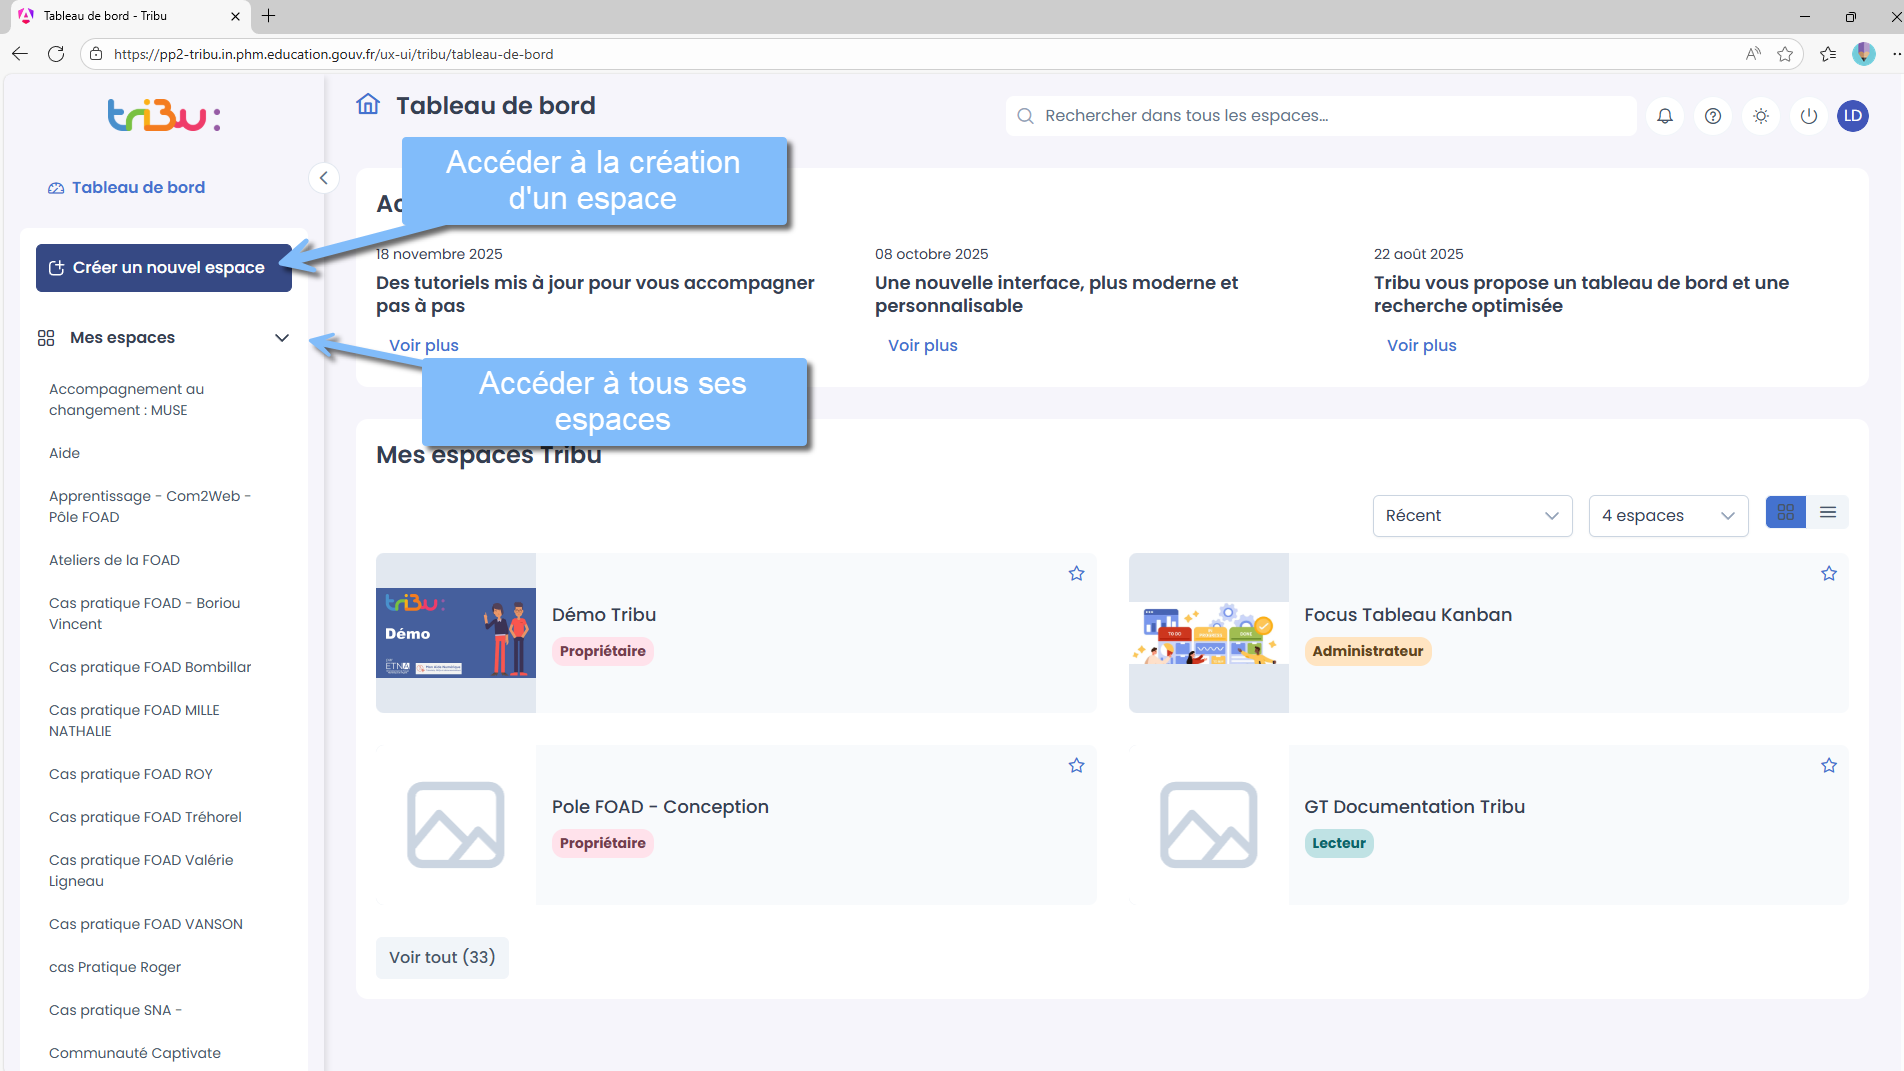
Task: Open Cas pratique FOAD ROY
Action: coord(131,774)
